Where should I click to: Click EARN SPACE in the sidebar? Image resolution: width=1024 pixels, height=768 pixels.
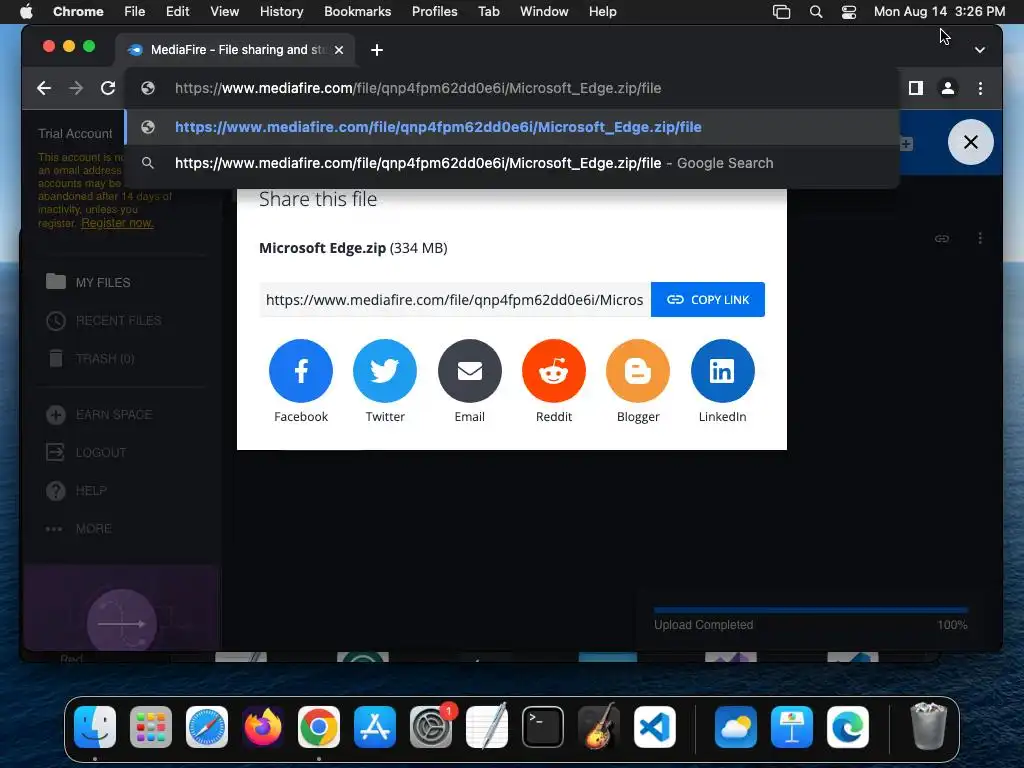click(99, 415)
